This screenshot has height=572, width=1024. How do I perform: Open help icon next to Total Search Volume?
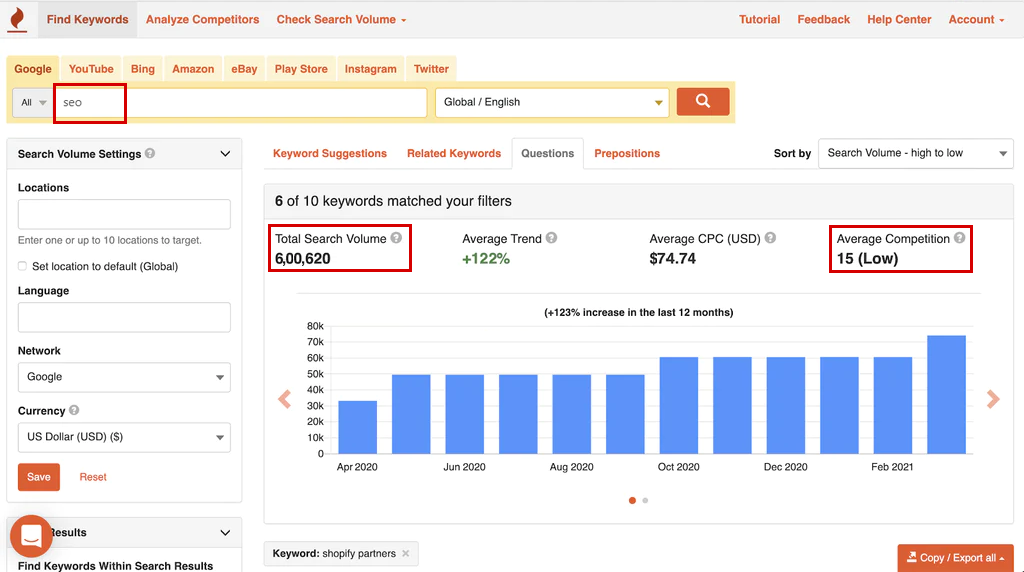[x=396, y=238]
